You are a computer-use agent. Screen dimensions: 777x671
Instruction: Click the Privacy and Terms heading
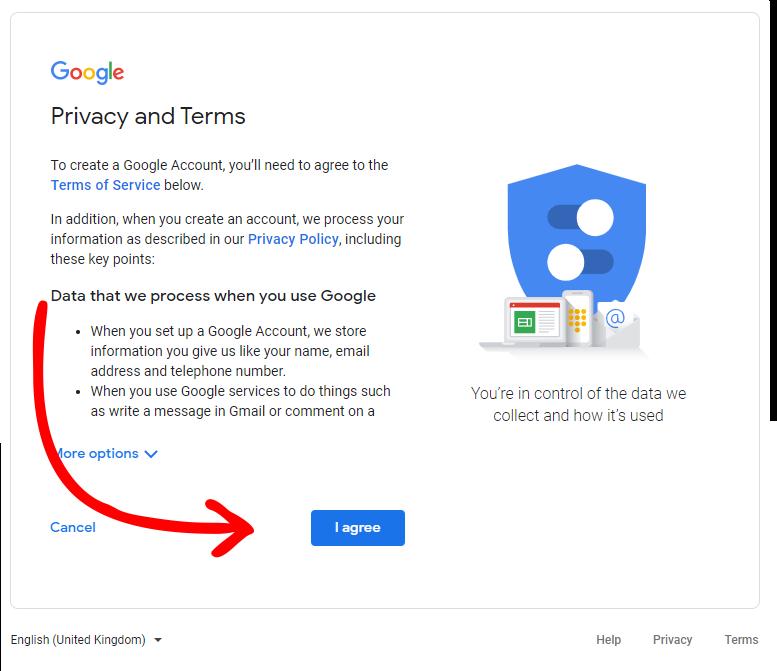[148, 116]
